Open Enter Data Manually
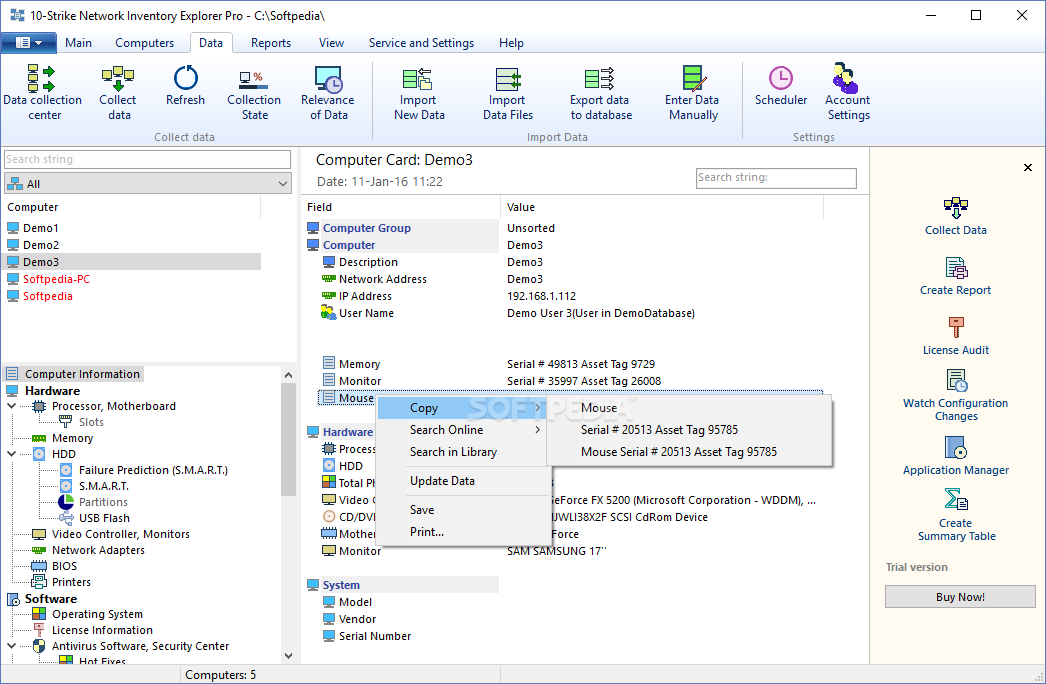Image resolution: width=1046 pixels, height=684 pixels. click(x=692, y=93)
